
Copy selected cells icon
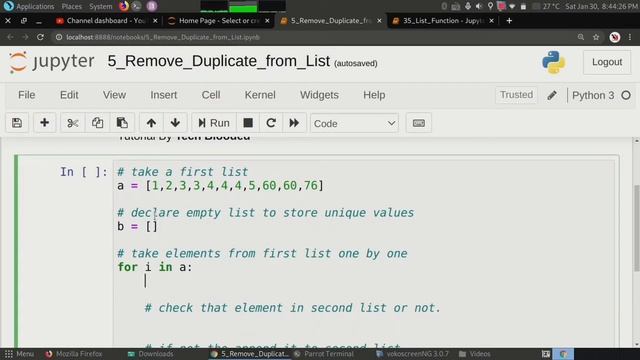(97, 123)
